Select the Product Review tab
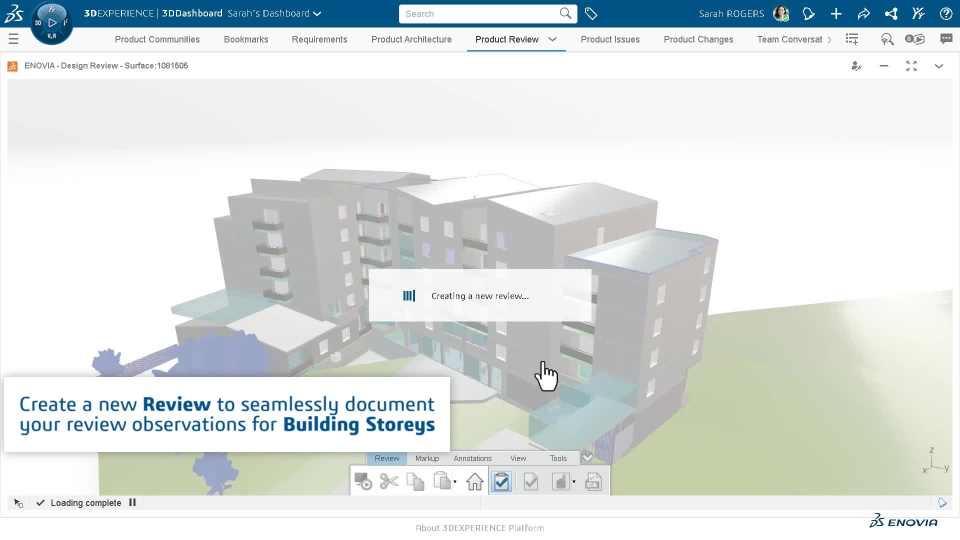960x540 pixels. [506, 39]
